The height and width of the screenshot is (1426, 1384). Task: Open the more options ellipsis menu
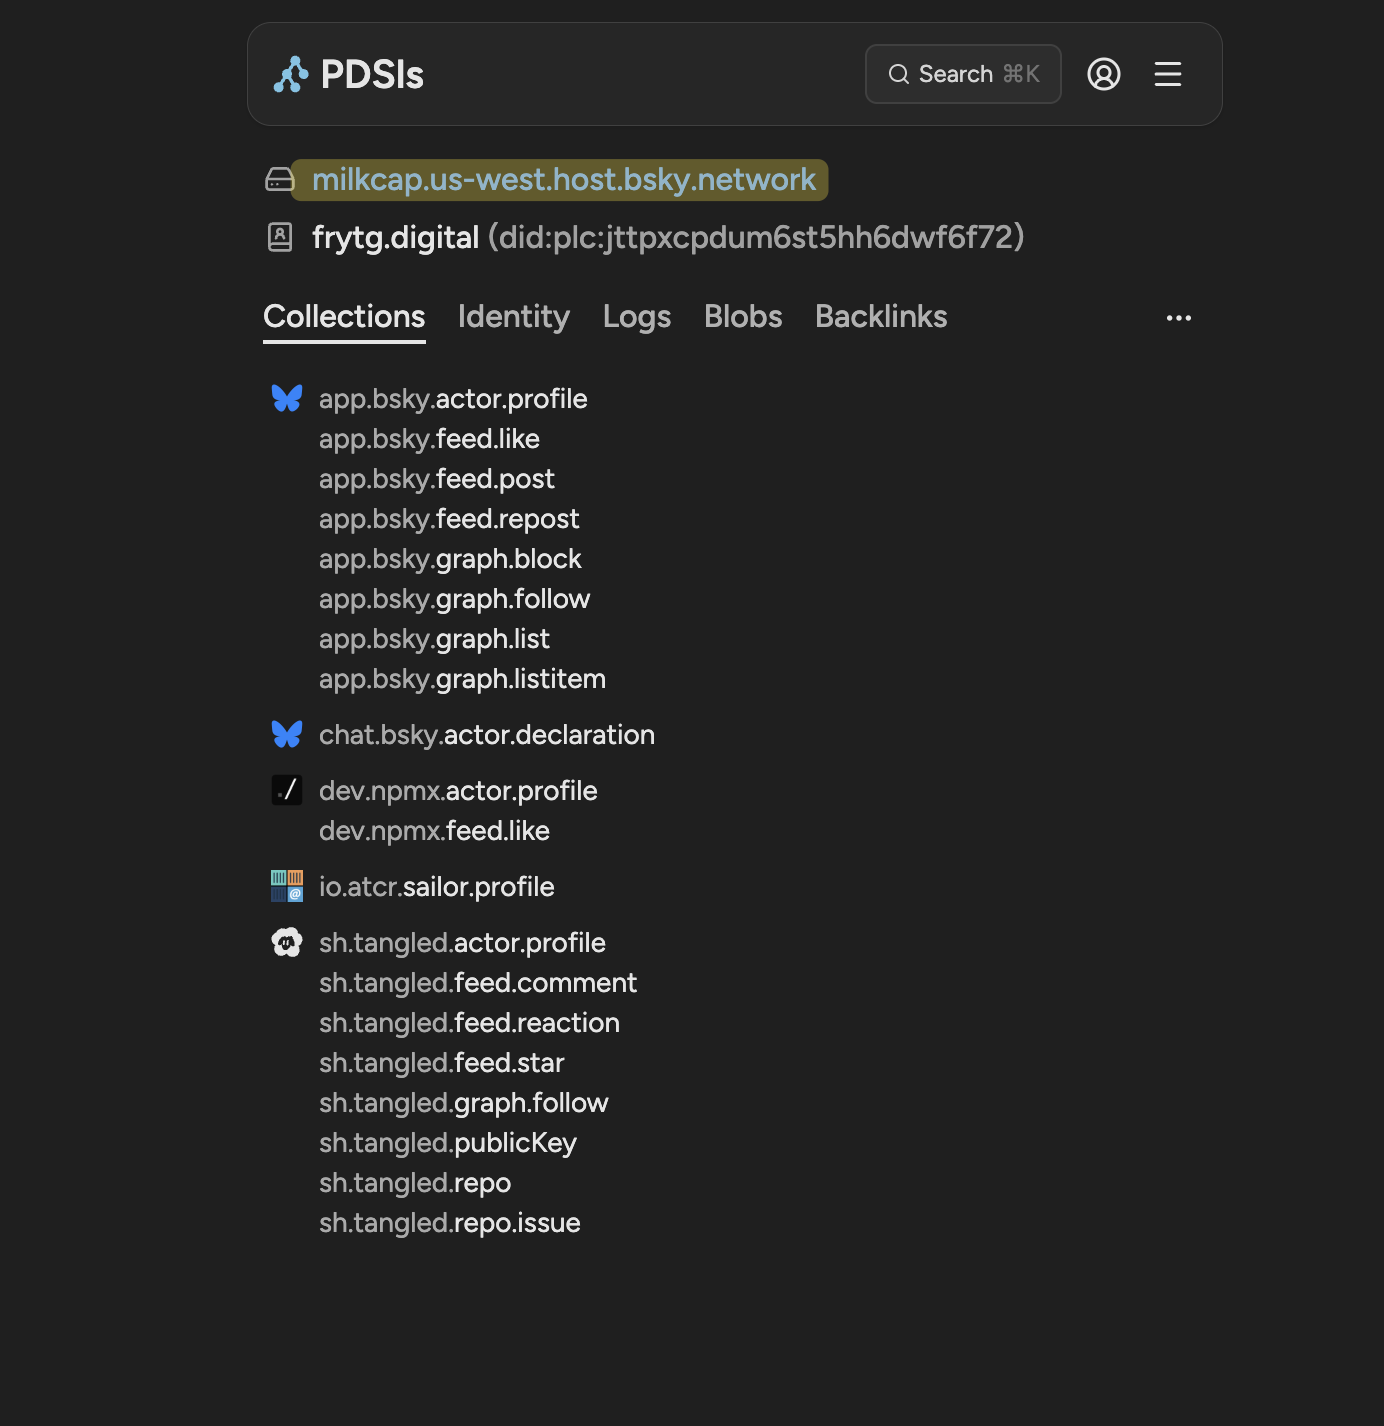click(x=1179, y=318)
